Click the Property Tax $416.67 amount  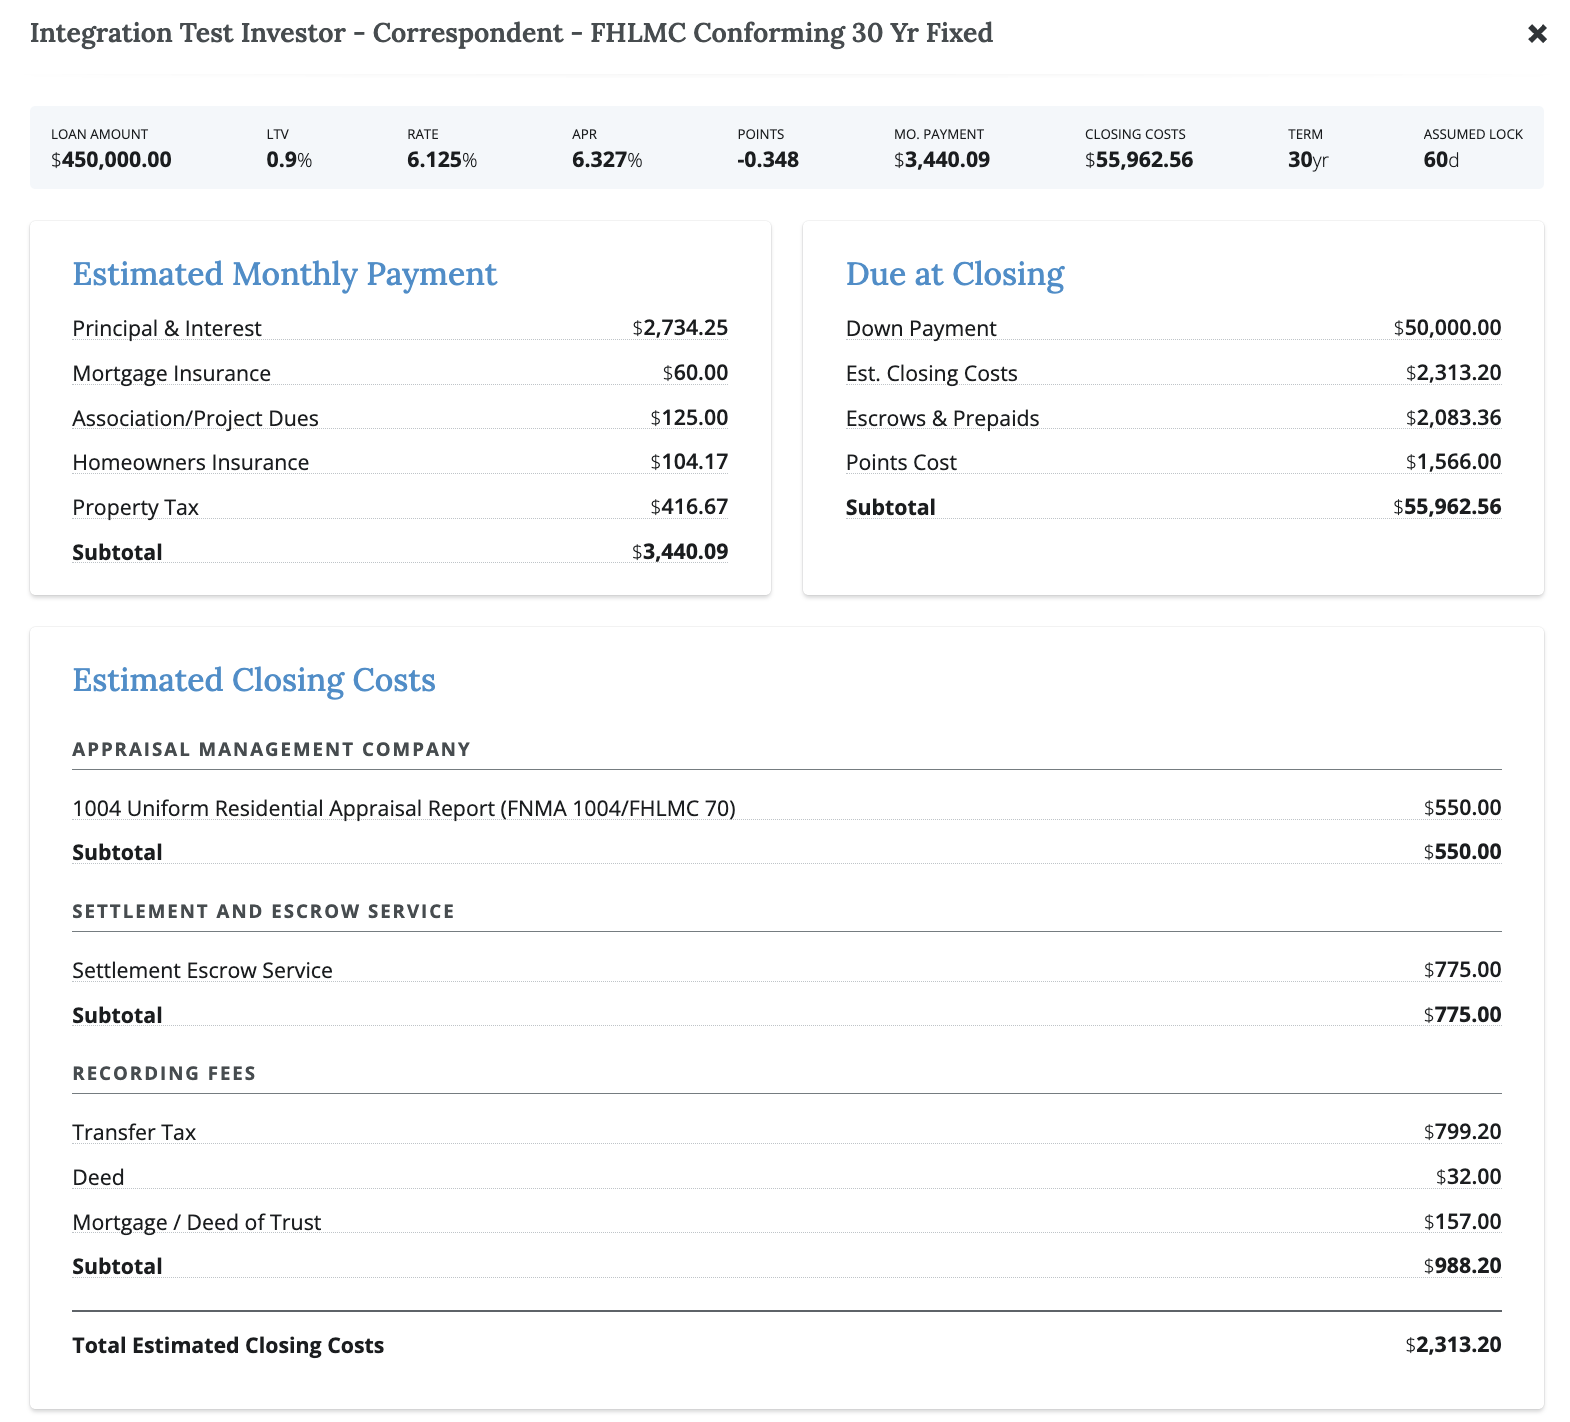tap(689, 507)
